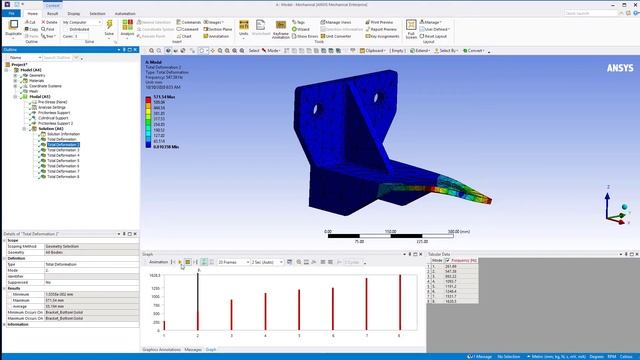The height and width of the screenshot is (360, 640).
Task: Click Show Errors in Tools group
Action: pyautogui.click(x=304, y=36)
